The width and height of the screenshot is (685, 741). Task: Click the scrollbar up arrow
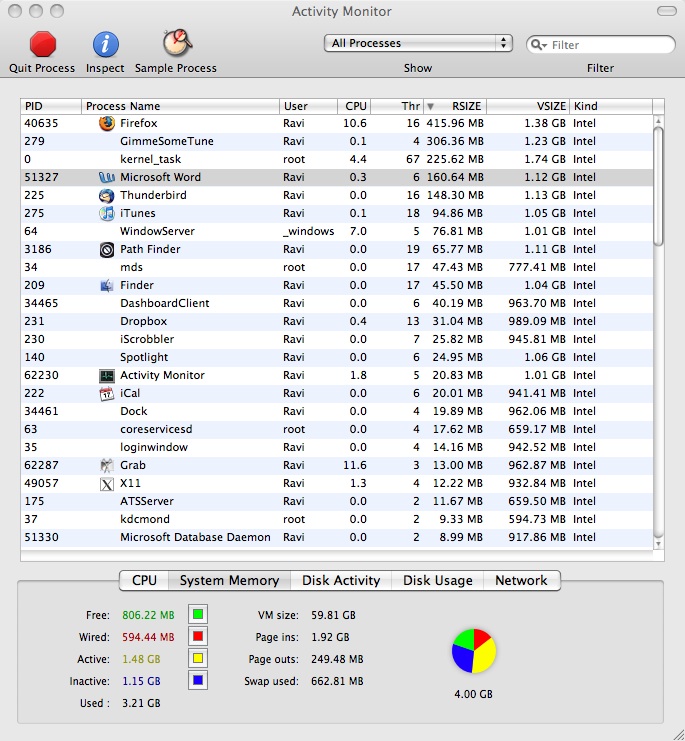coord(659,121)
